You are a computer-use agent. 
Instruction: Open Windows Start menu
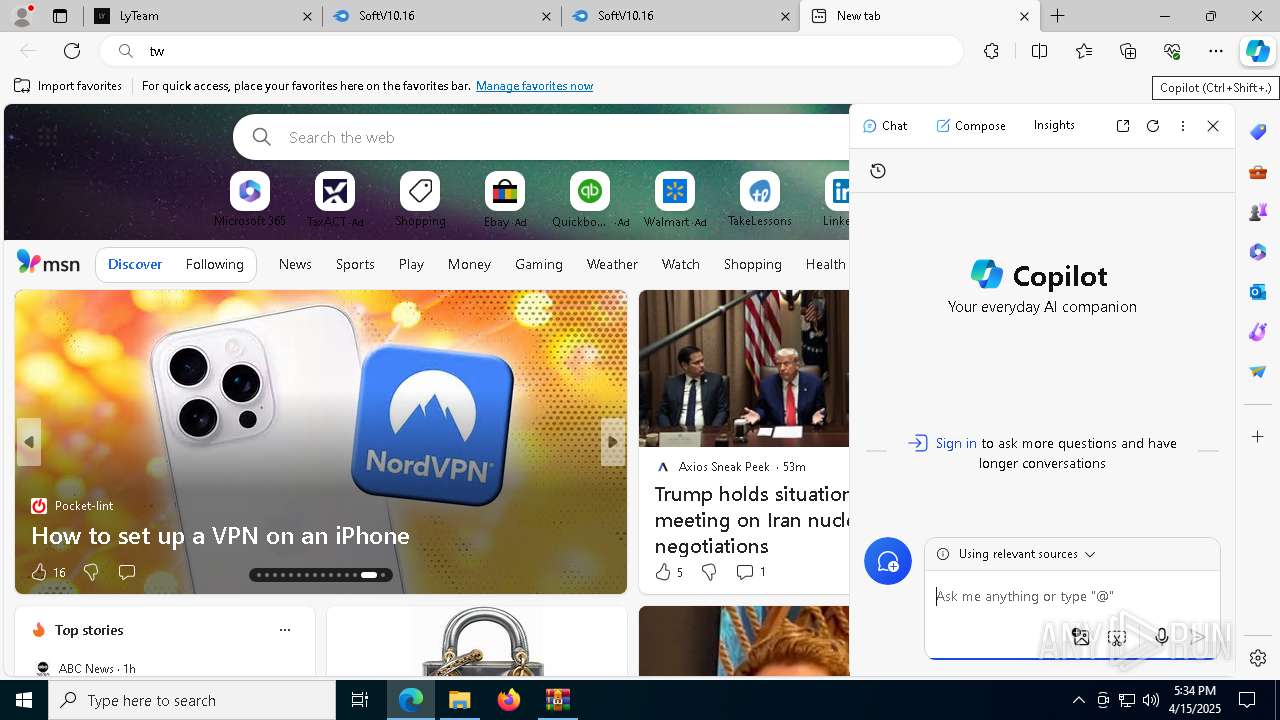point(24,700)
